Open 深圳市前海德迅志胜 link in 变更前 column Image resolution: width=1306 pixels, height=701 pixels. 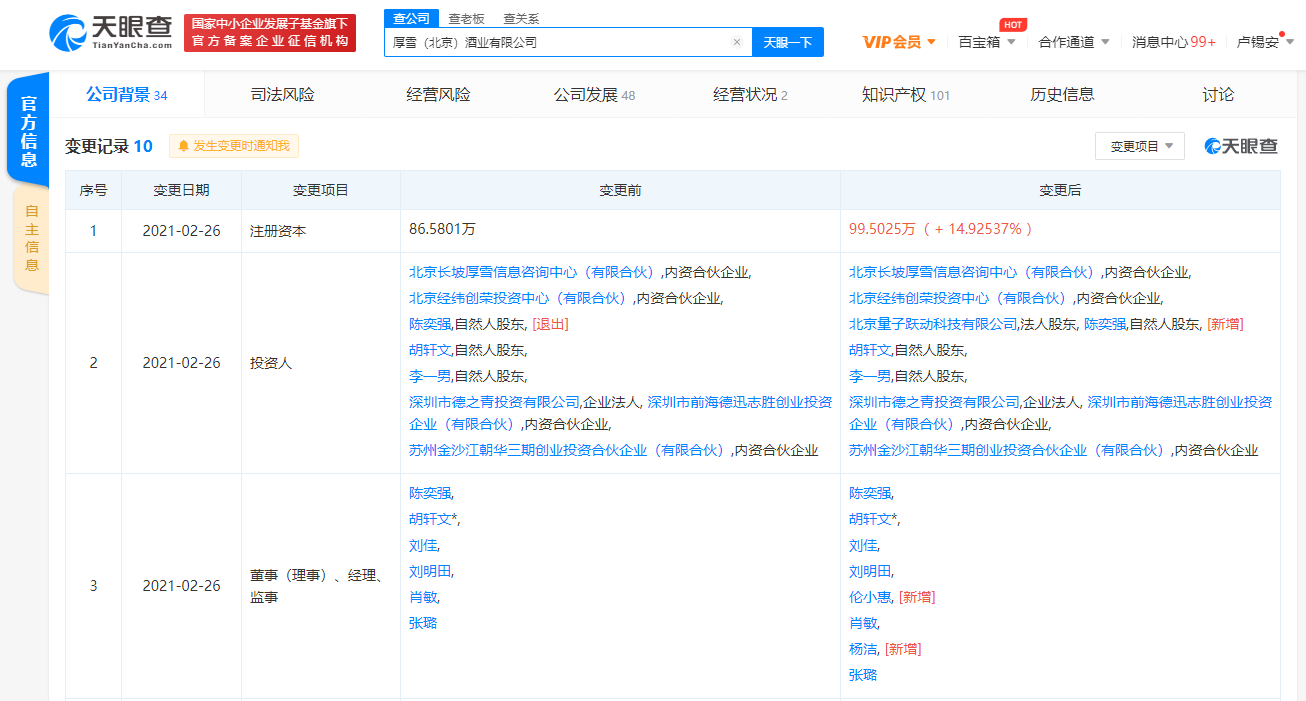620,413
